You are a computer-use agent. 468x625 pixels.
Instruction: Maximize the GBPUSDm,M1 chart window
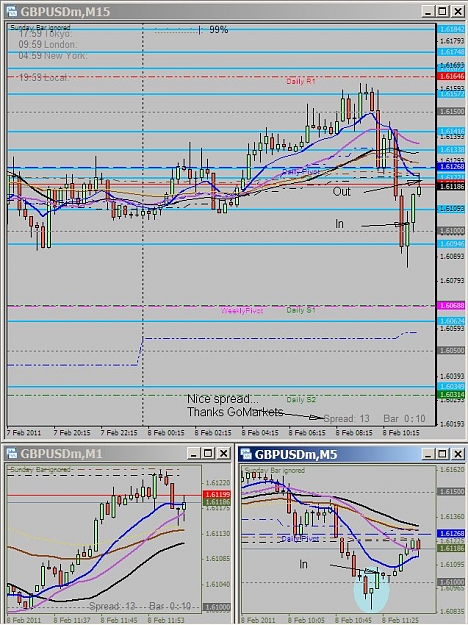pos(208,453)
